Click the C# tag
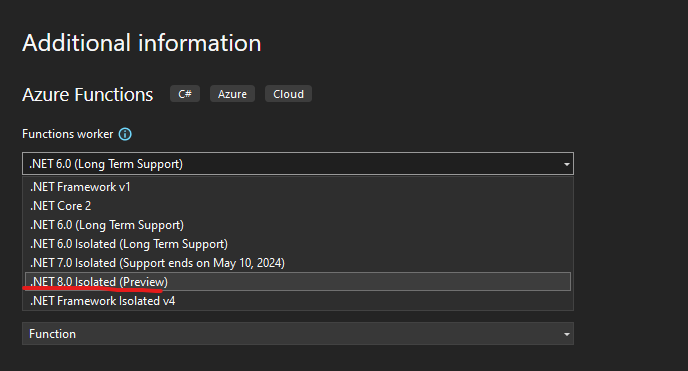Screen dimensions: 688x371 [185, 94]
